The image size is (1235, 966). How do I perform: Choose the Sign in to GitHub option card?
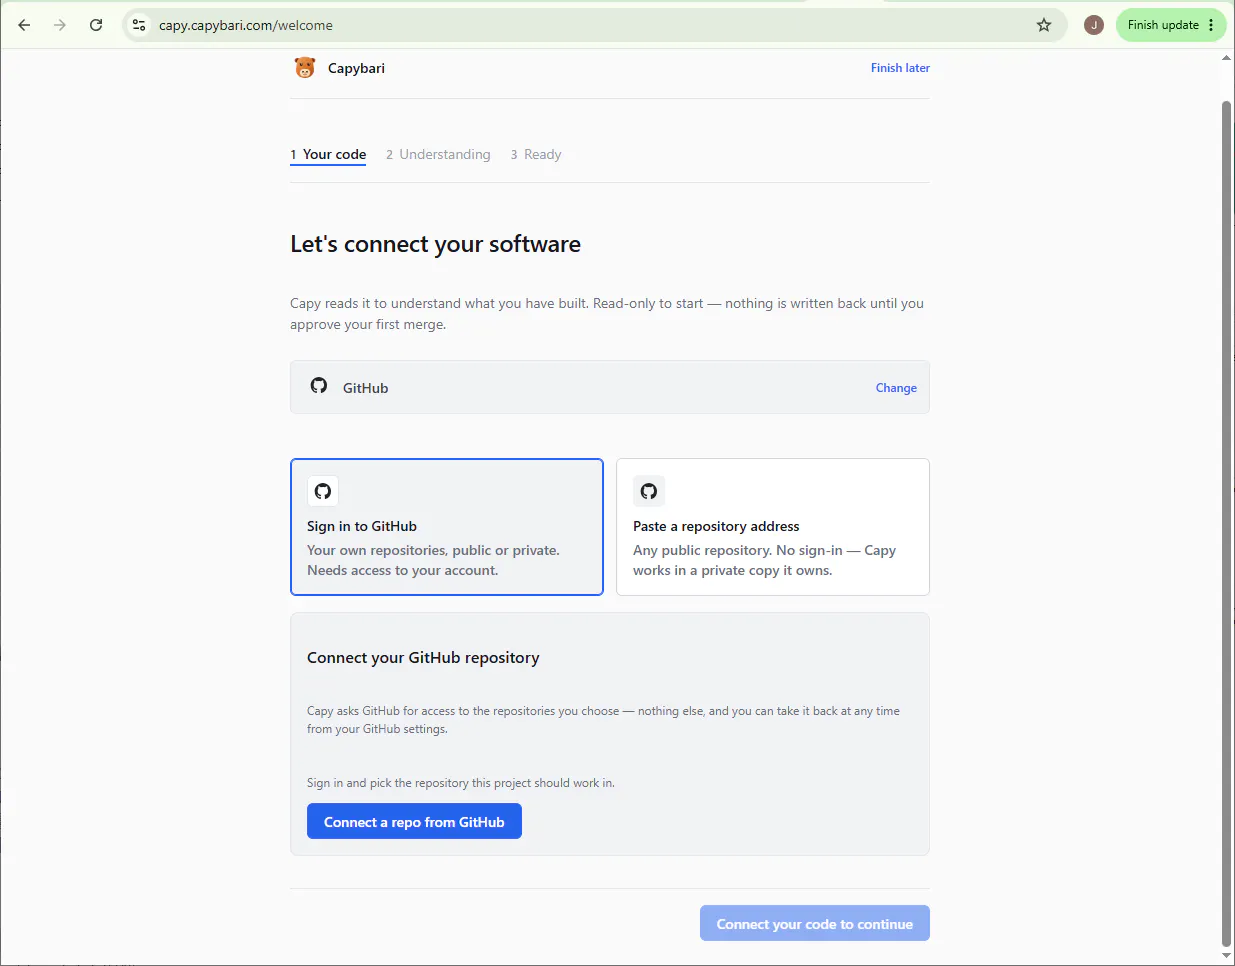(447, 527)
